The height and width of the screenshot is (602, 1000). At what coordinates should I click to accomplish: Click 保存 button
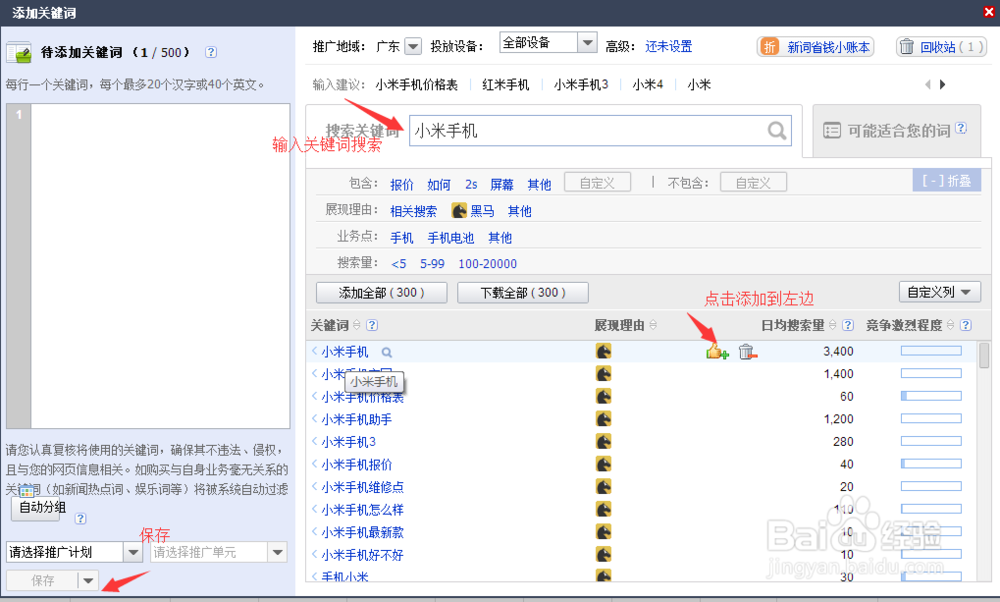(x=43, y=580)
